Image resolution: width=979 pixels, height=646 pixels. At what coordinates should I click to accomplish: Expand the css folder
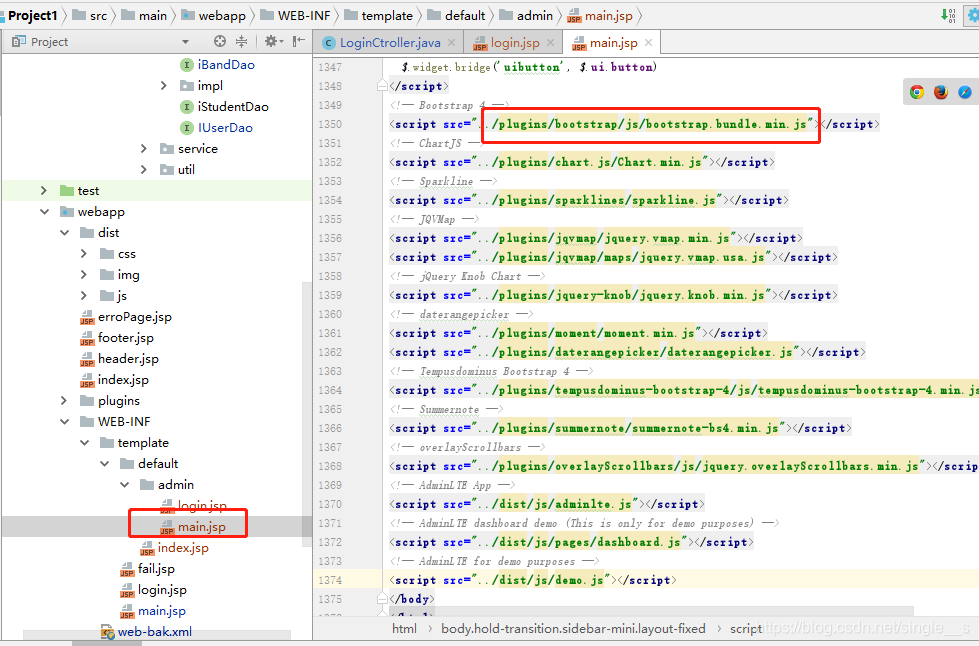(x=84, y=253)
